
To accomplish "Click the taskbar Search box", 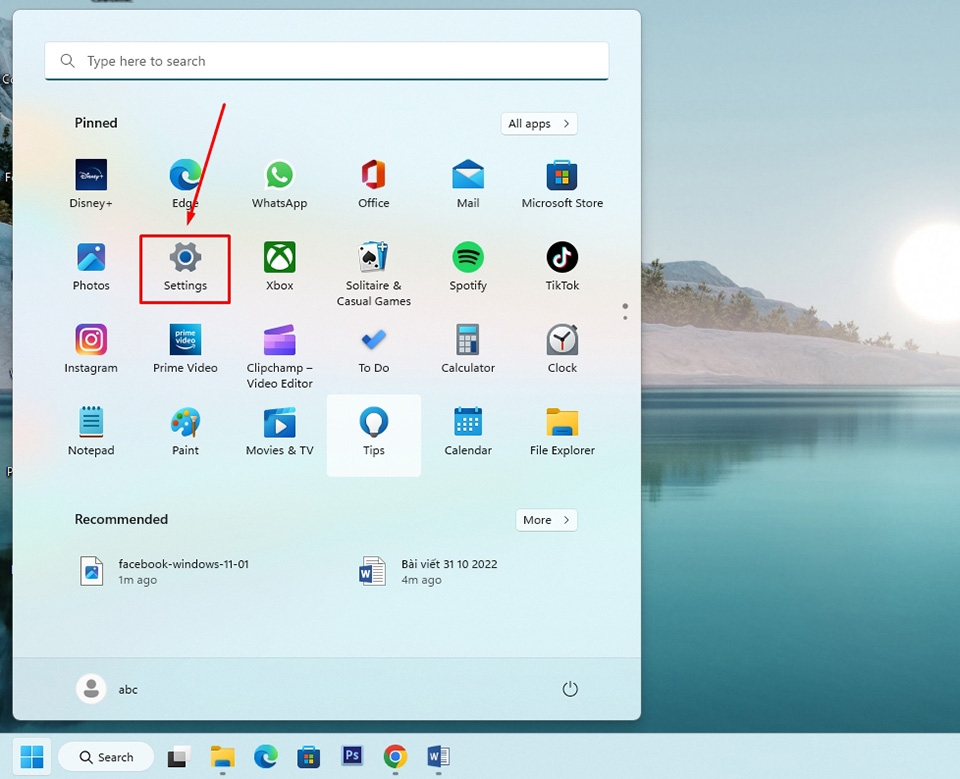I will point(106,757).
